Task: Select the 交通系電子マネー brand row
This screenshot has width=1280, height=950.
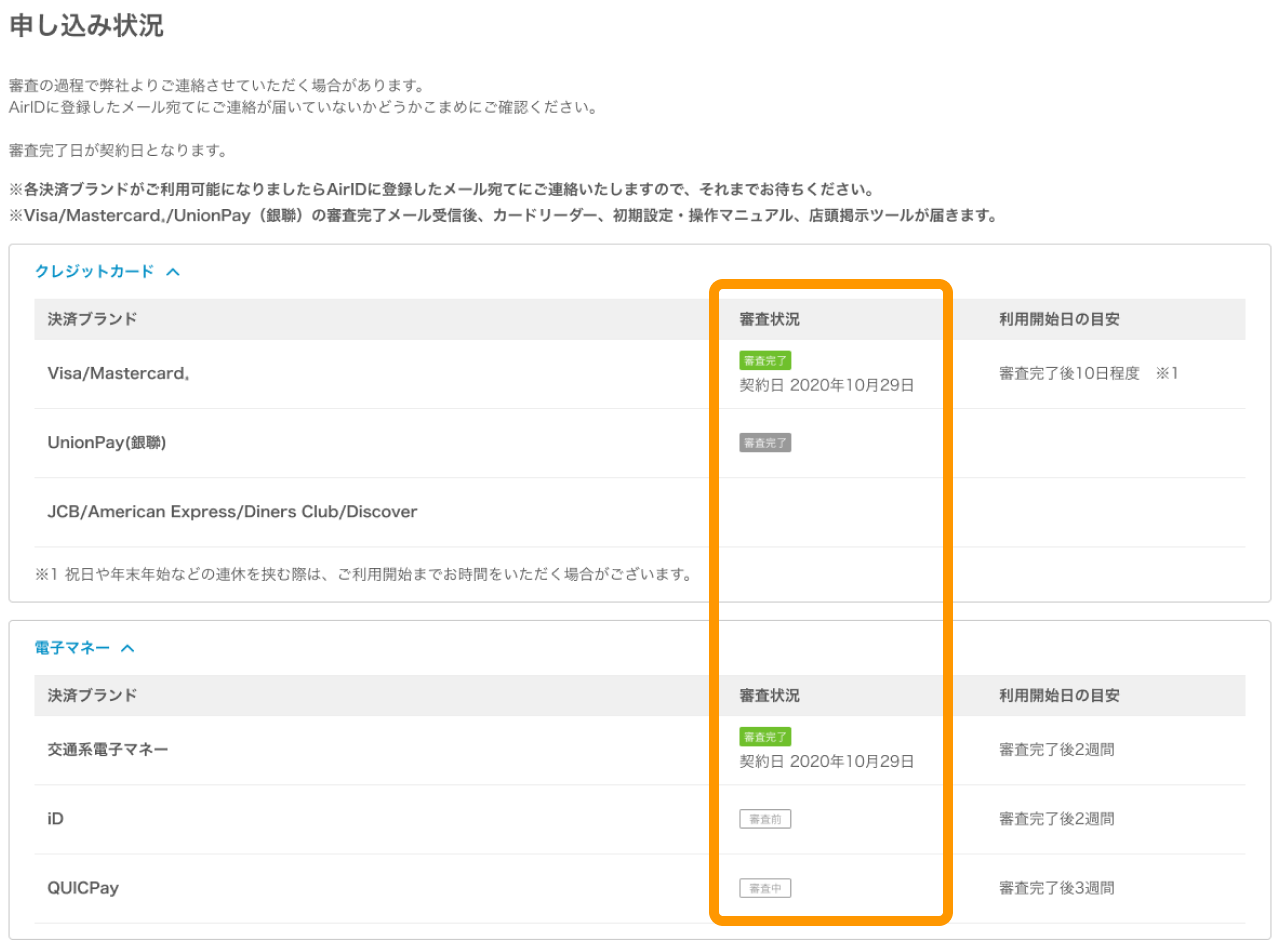Action: [108, 749]
